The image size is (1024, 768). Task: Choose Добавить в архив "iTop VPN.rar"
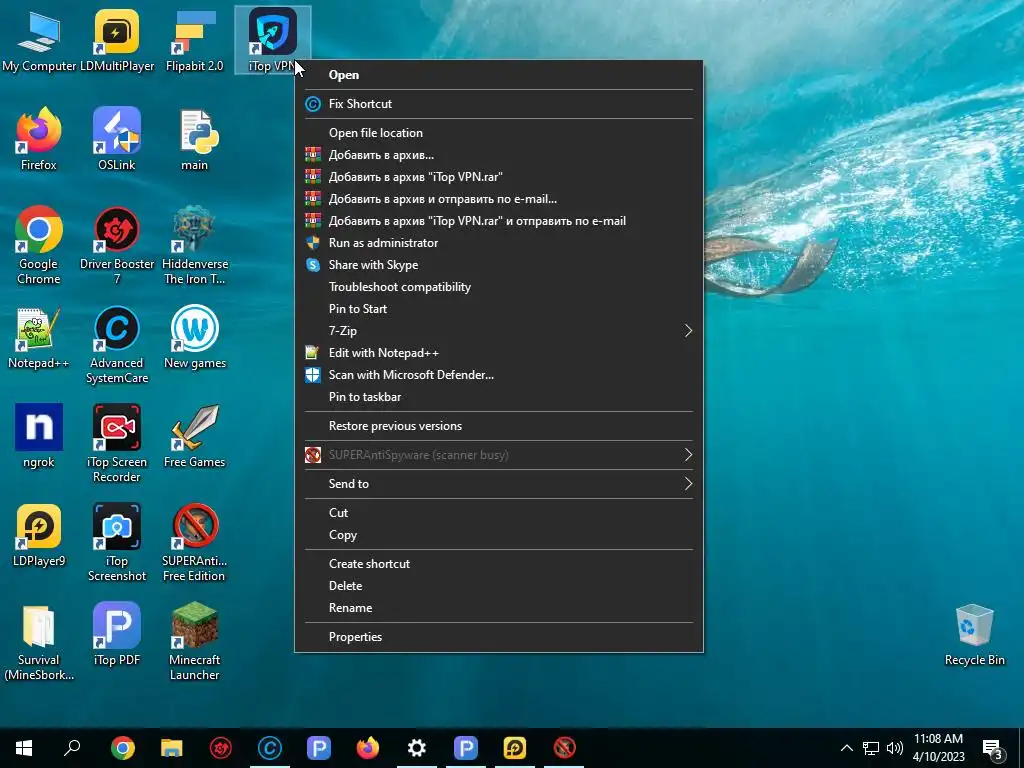[x=499, y=177]
